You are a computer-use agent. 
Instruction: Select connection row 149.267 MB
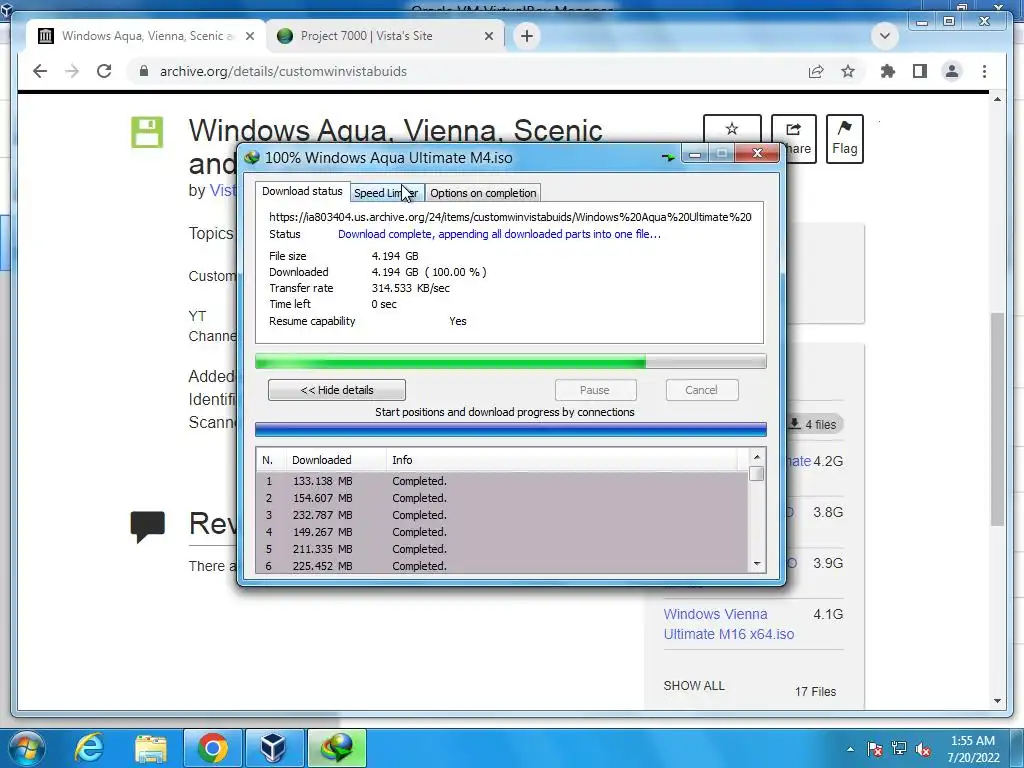click(x=502, y=532)
